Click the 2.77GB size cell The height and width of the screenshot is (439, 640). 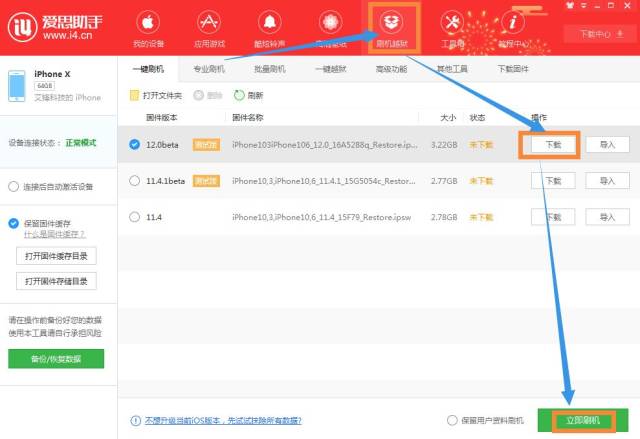[x=444, y=181]
